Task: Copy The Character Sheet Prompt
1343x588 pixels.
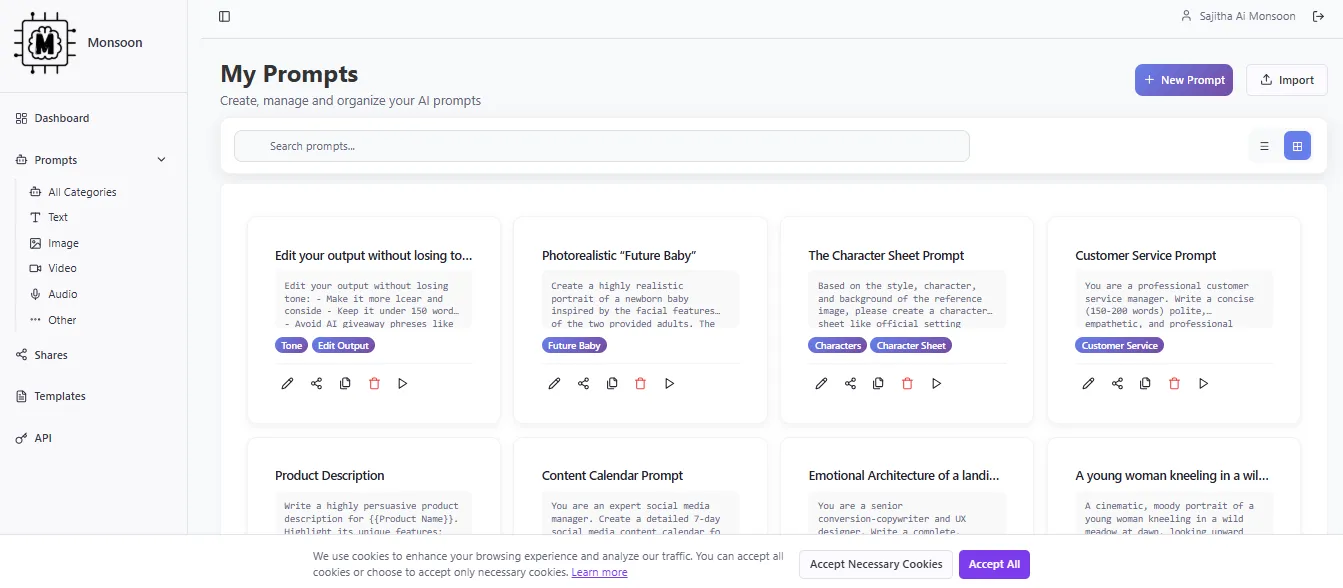Action: [x=878, y=383]
